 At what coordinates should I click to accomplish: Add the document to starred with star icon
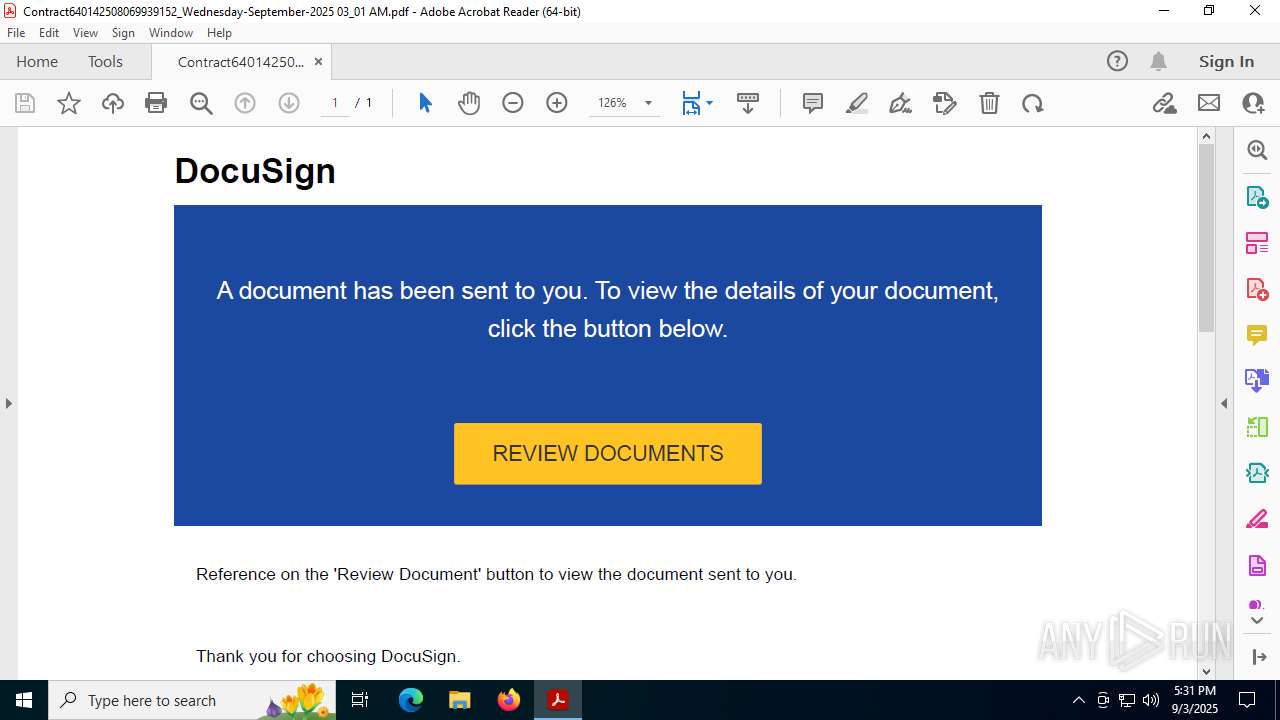pyautogui.click(x=69, y=103)
